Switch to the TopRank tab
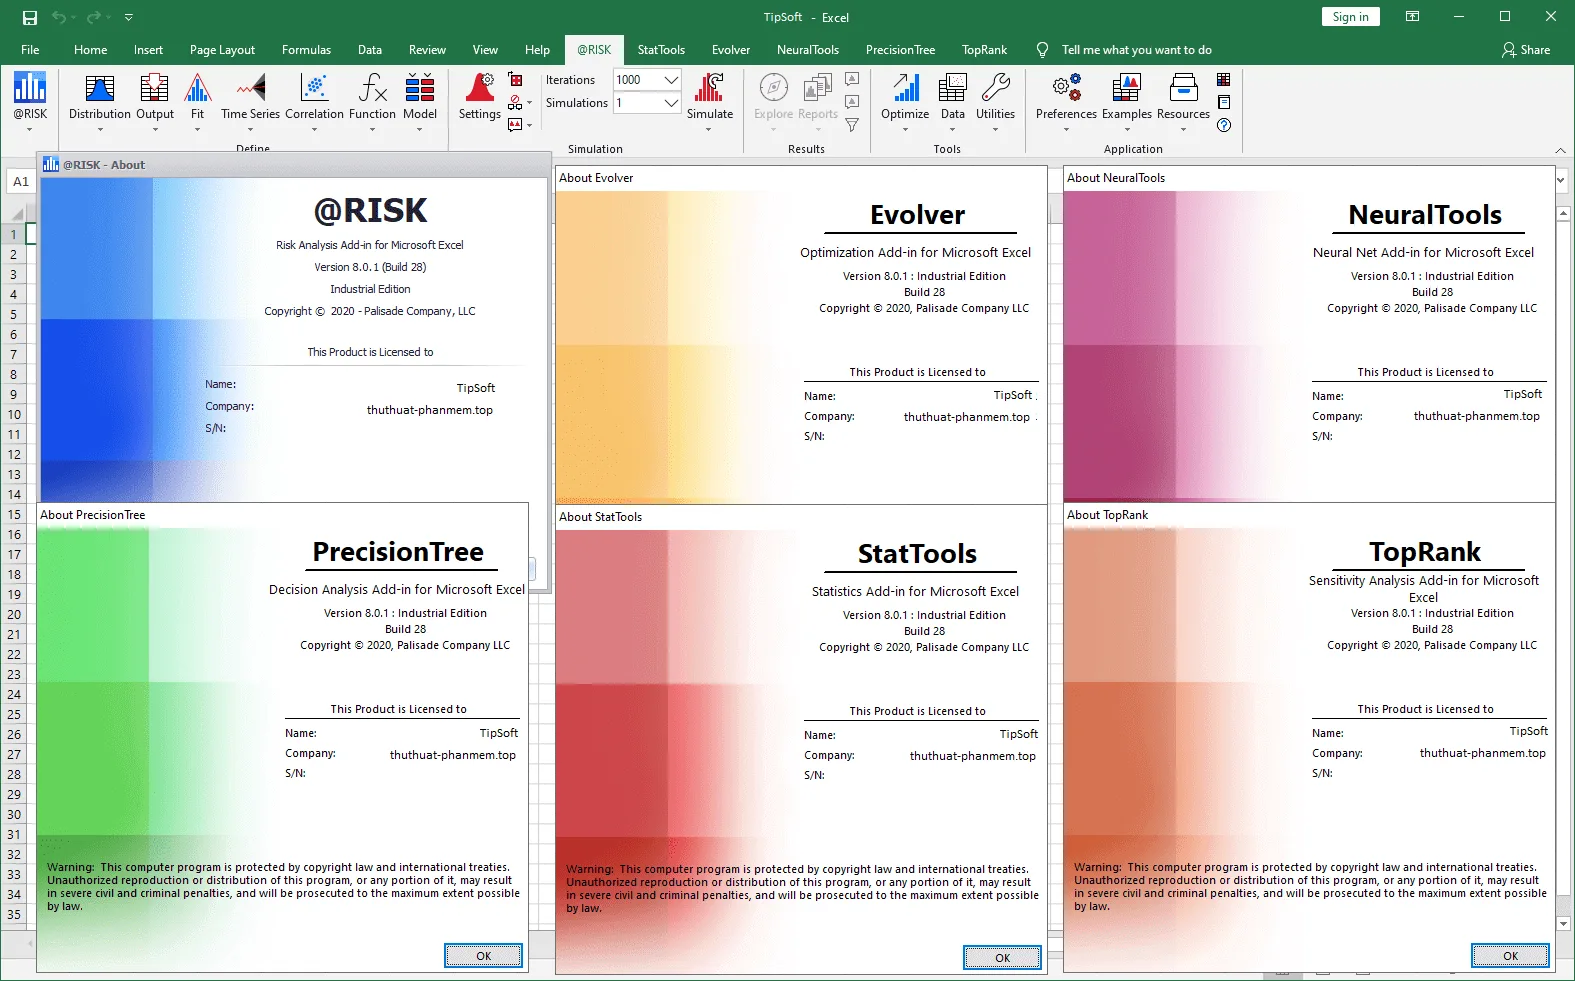Viewport: 1575px width, 981px height. pyautogui.click(x=984, y=50)
